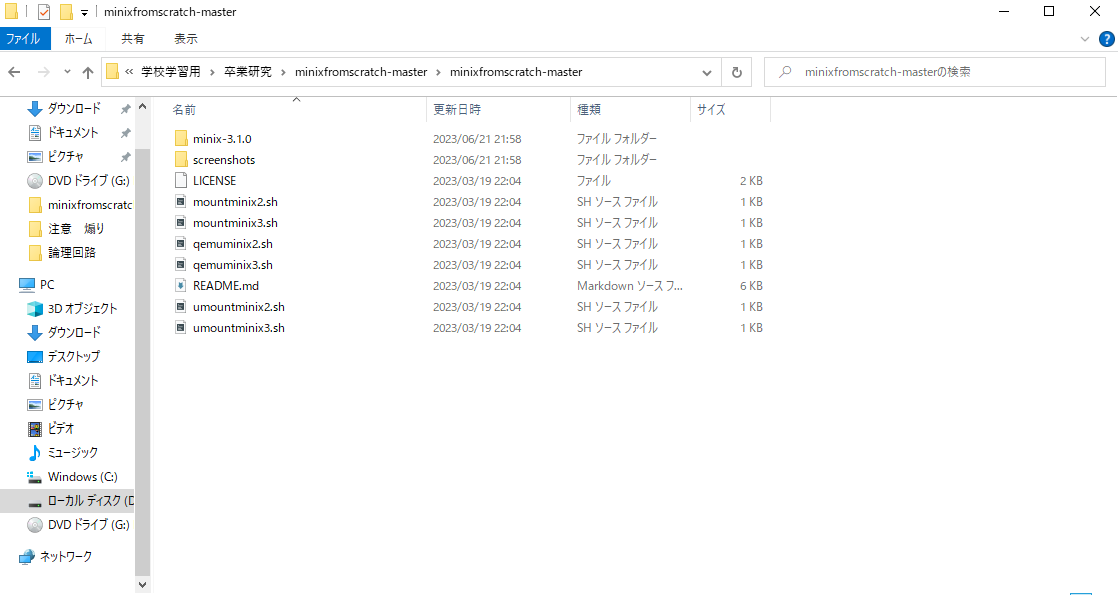
Task: Click the New Folder quick access icon
Action: click(x=66, y=11)
